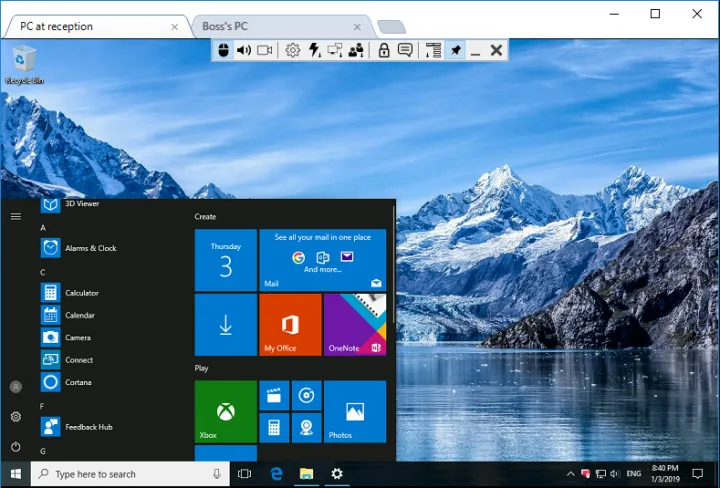Screen dimensions: 720x488
Task: Toggle mouse control in the remote toolbar
Action: [x=224, y=50]
